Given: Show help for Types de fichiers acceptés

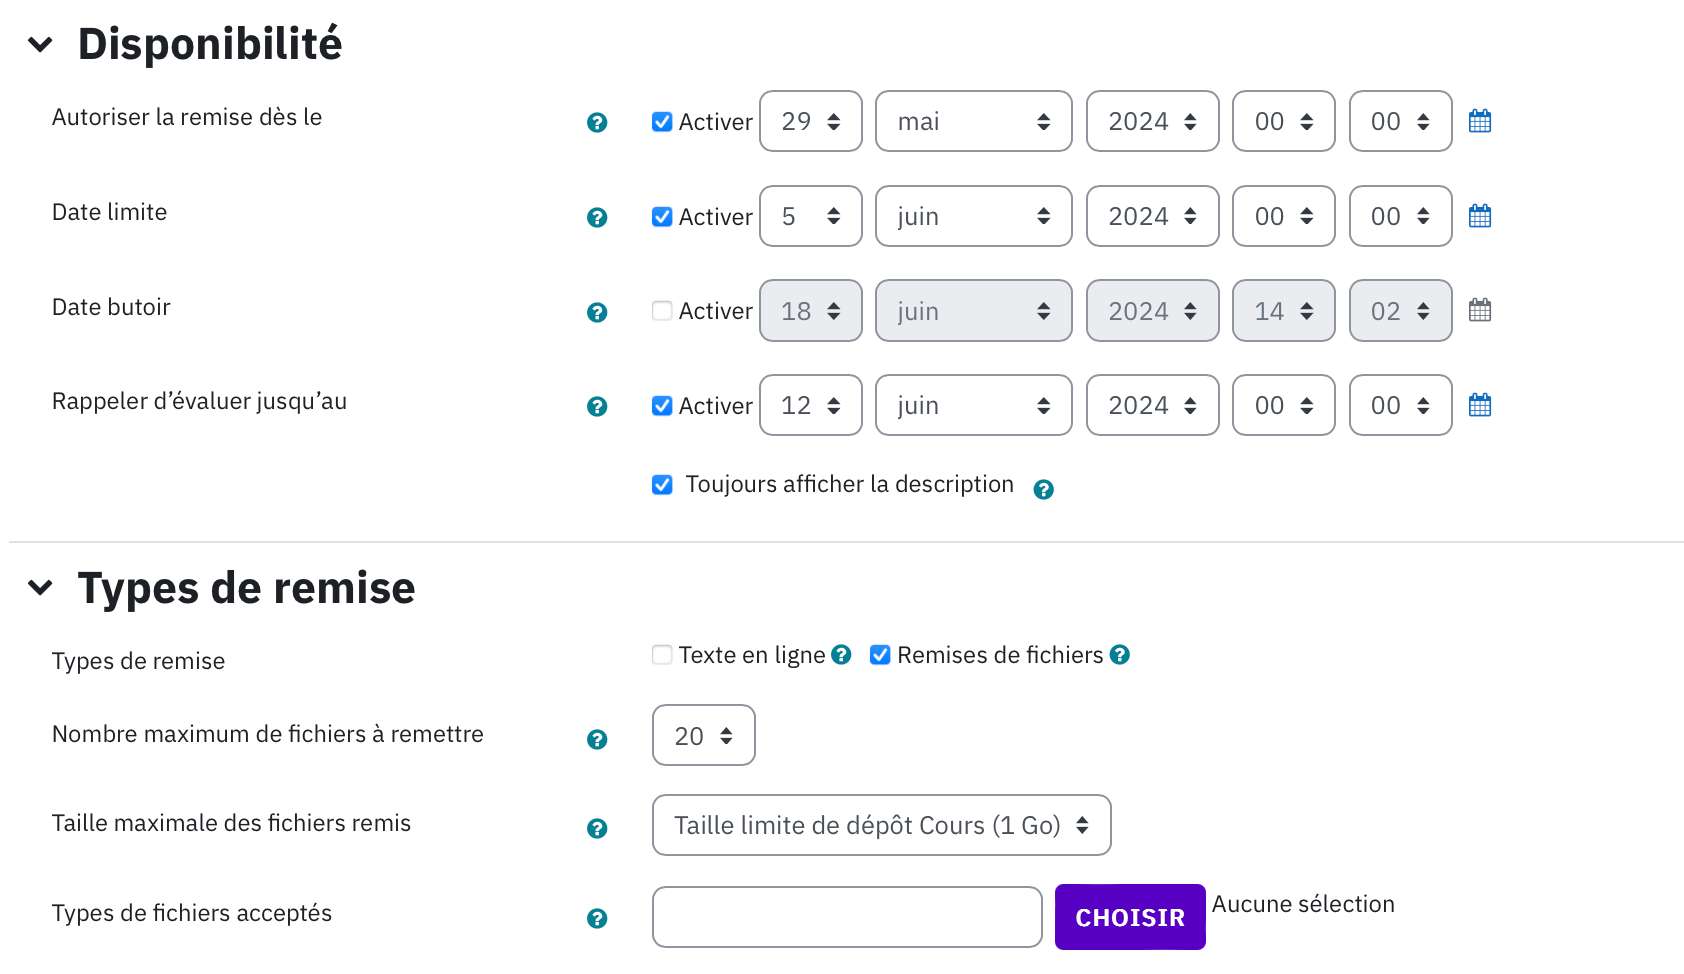Looking at the screenshot, I should tap(597, 918).
